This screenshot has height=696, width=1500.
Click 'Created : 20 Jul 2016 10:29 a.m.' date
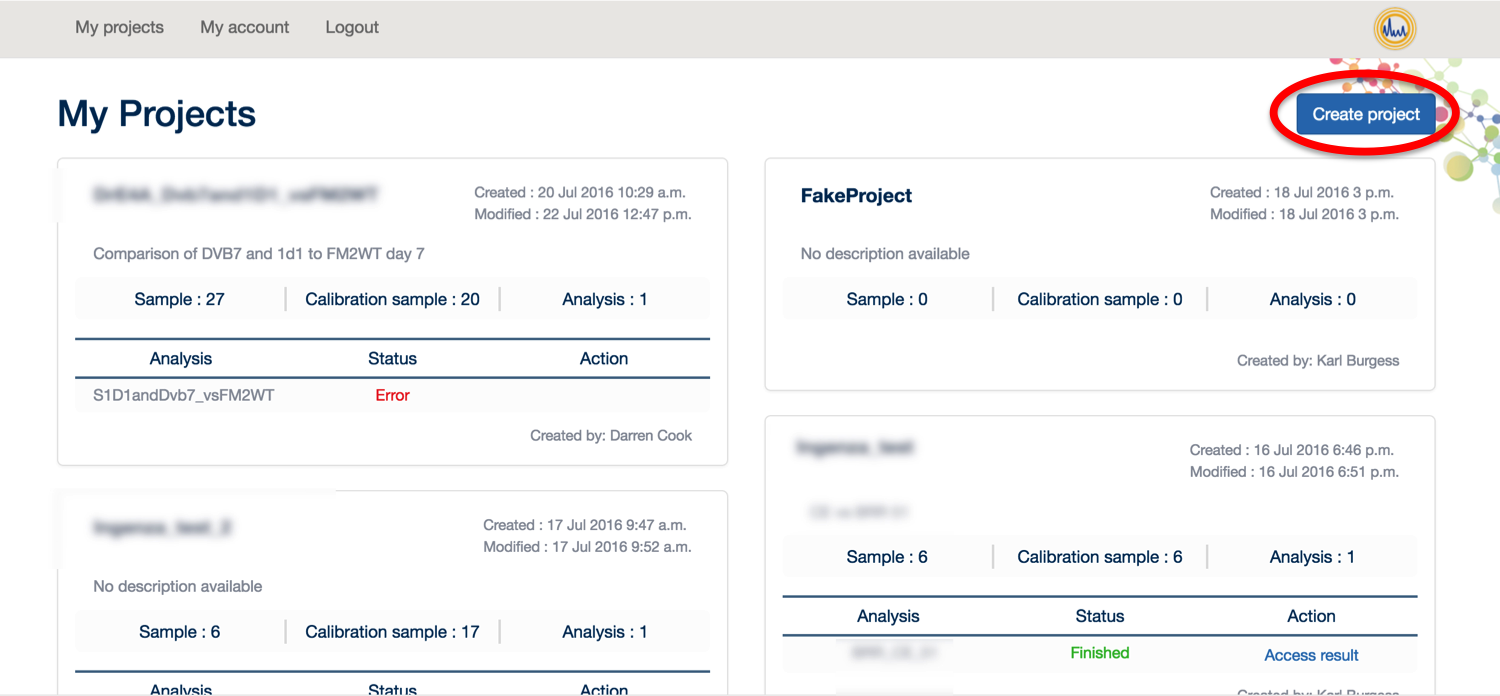[x=580, y=192]
